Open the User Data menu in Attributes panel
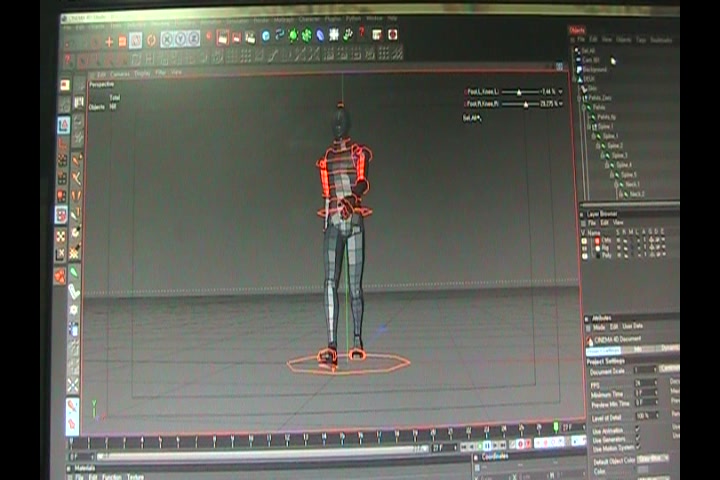This screenshot has width=720, height=480. [632, 326]
